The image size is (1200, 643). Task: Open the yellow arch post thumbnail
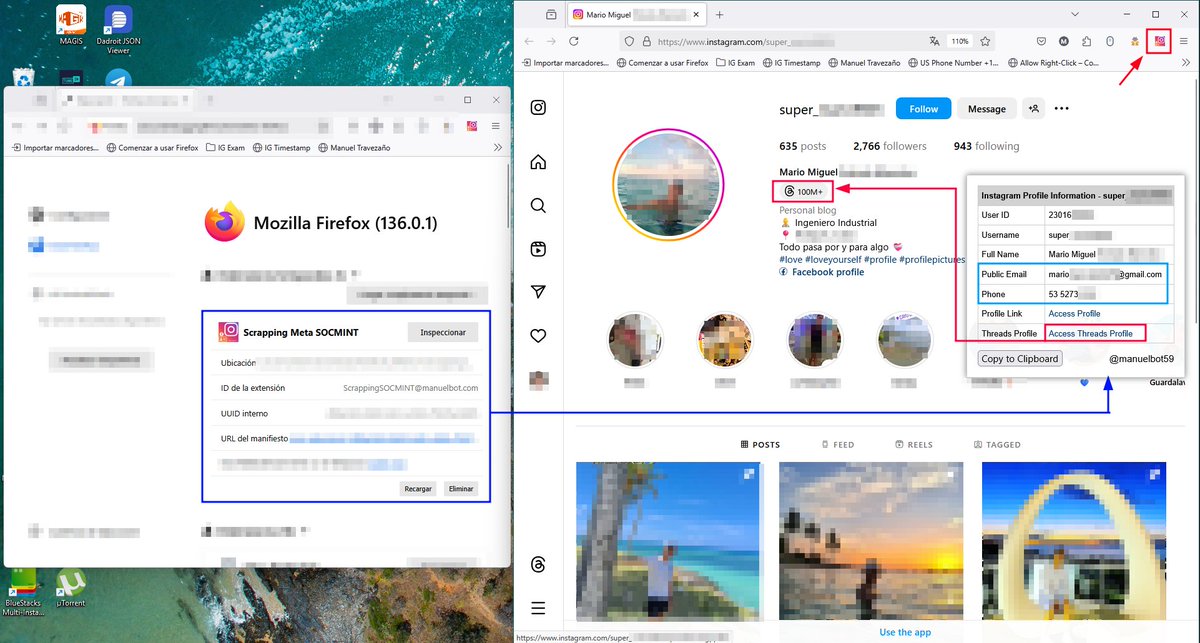click(1073, 541)
